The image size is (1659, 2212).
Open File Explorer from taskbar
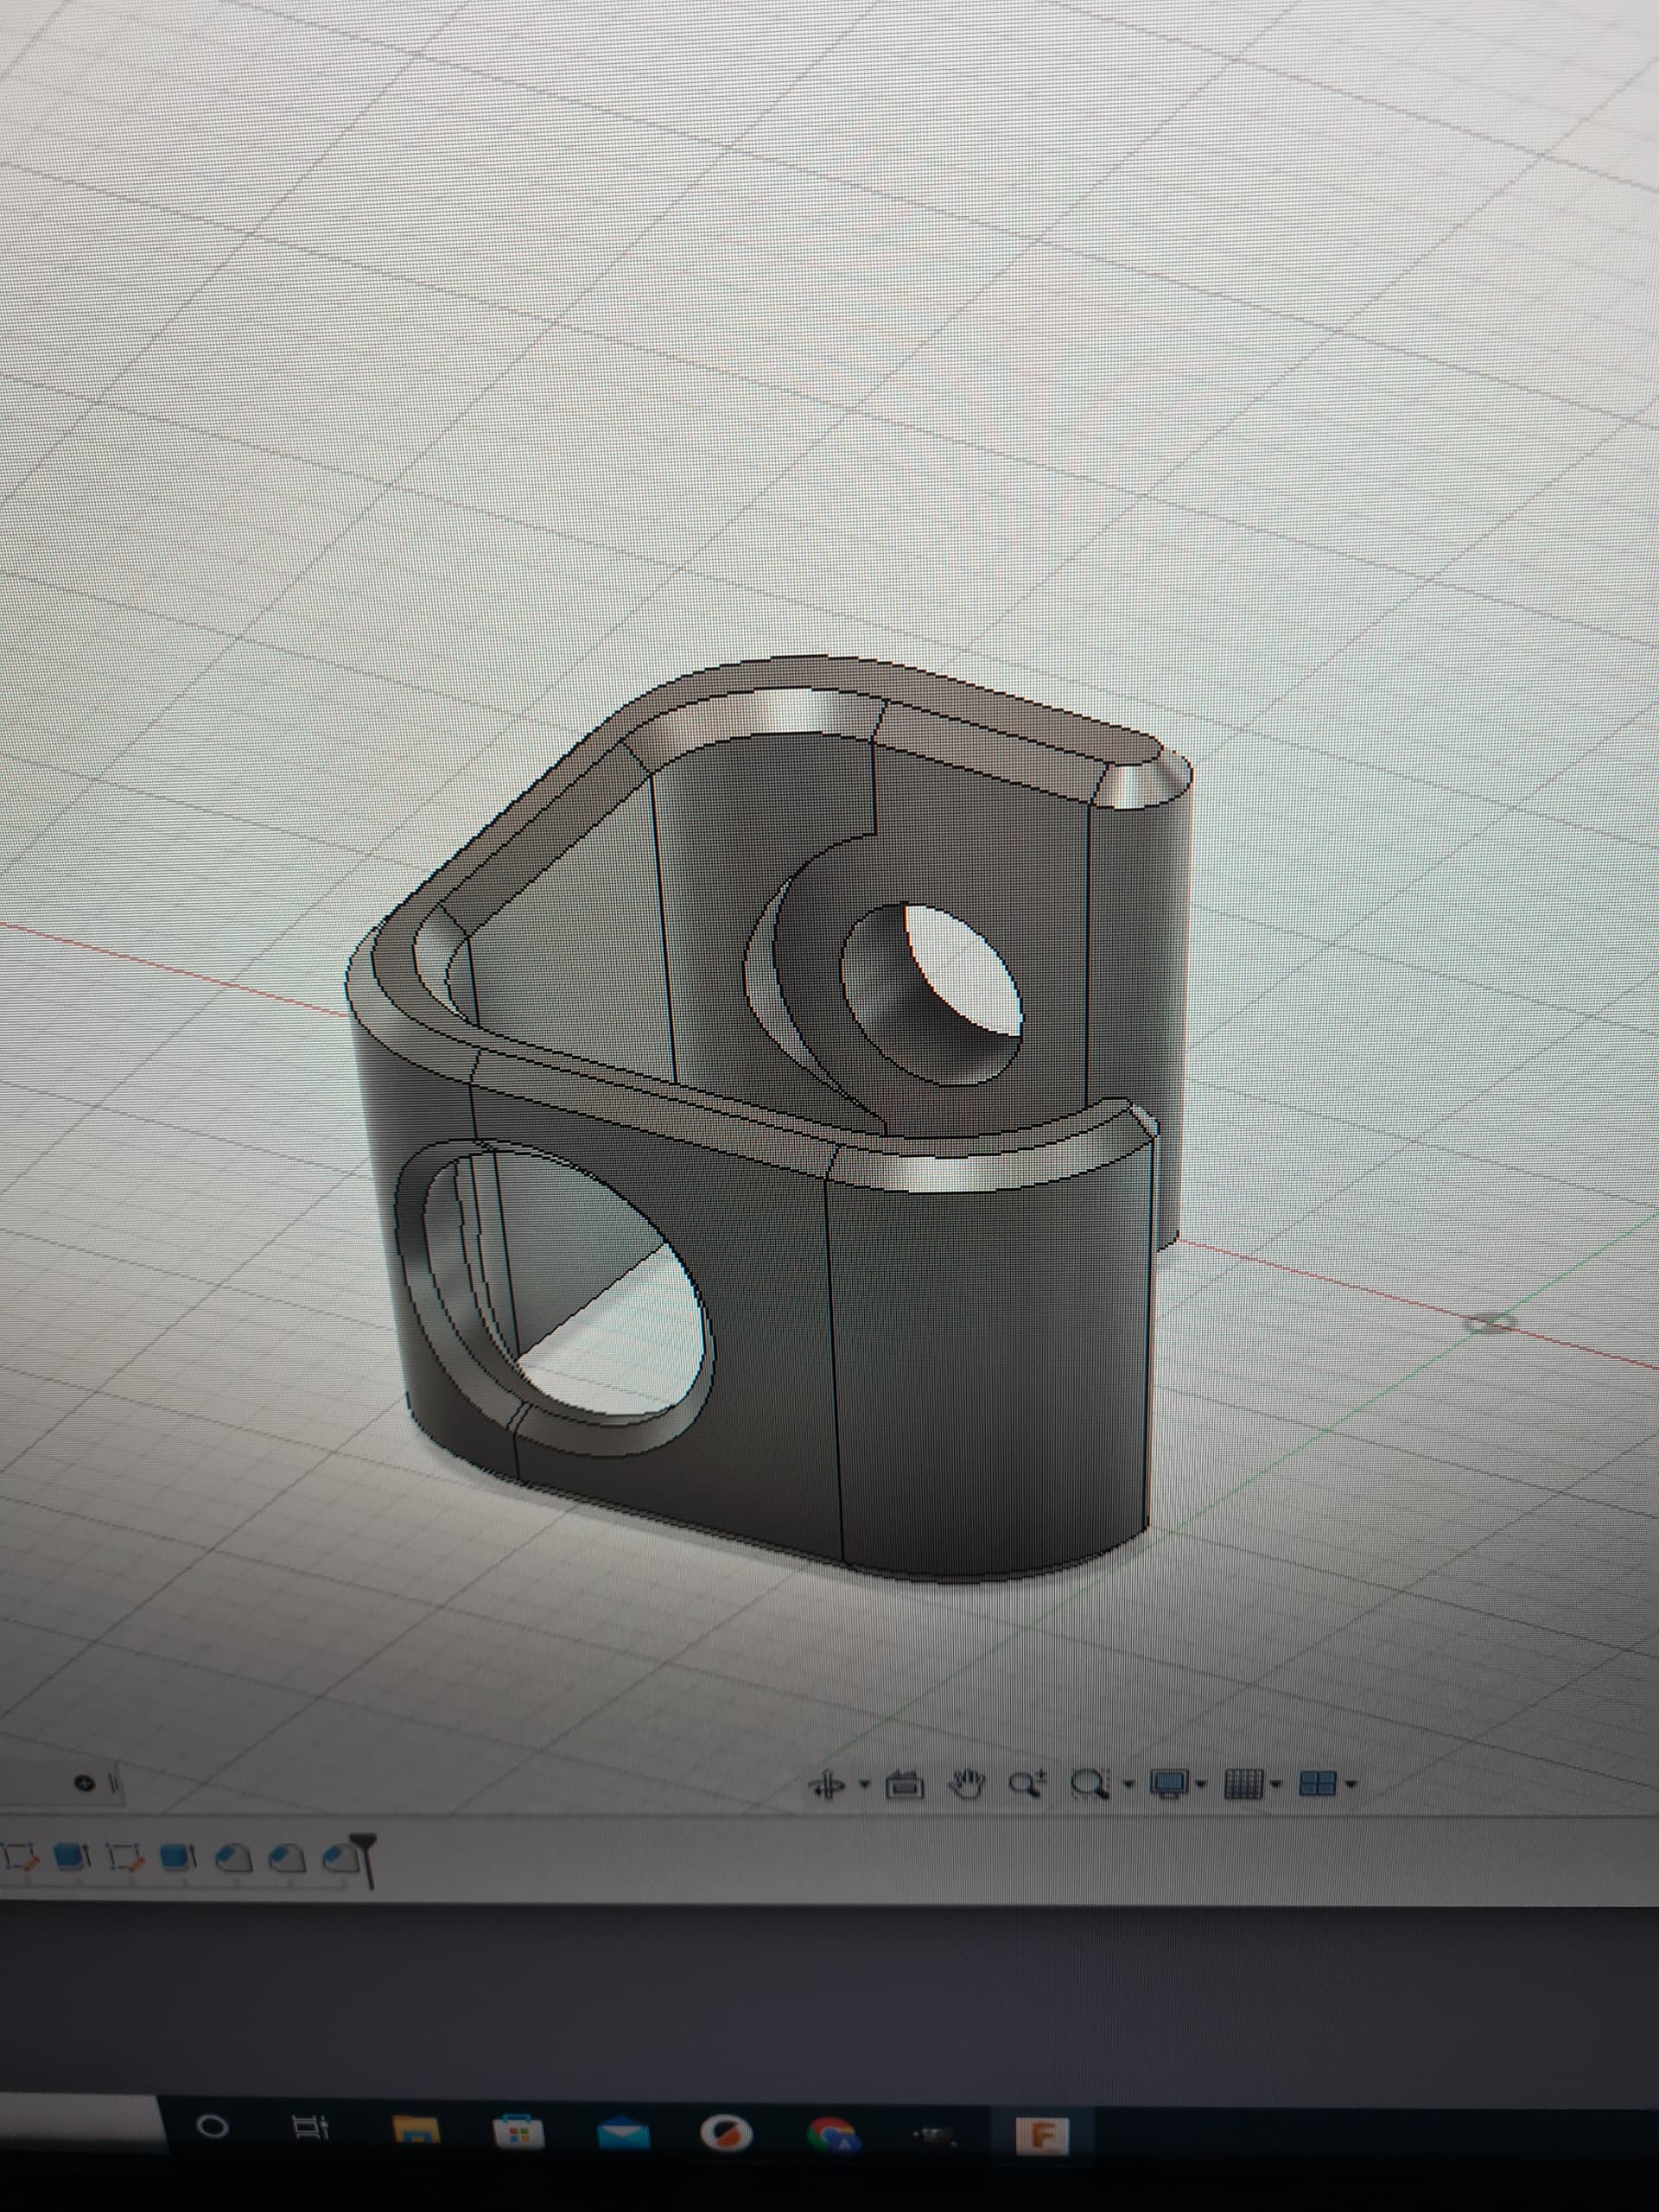tap(416, 2133)
